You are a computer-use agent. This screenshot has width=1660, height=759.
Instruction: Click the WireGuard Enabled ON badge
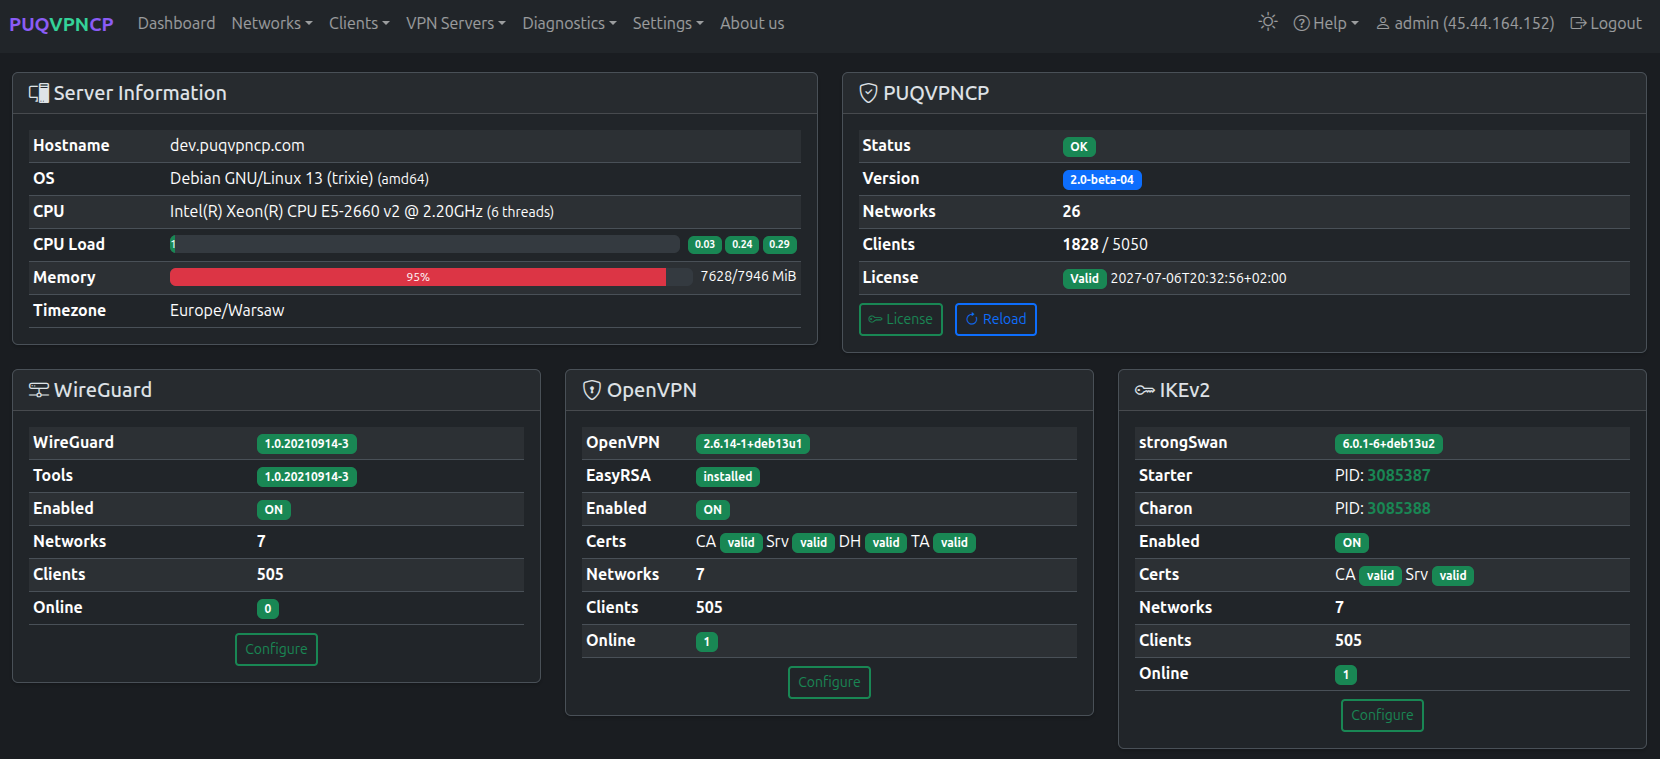(x=273, y=510)
